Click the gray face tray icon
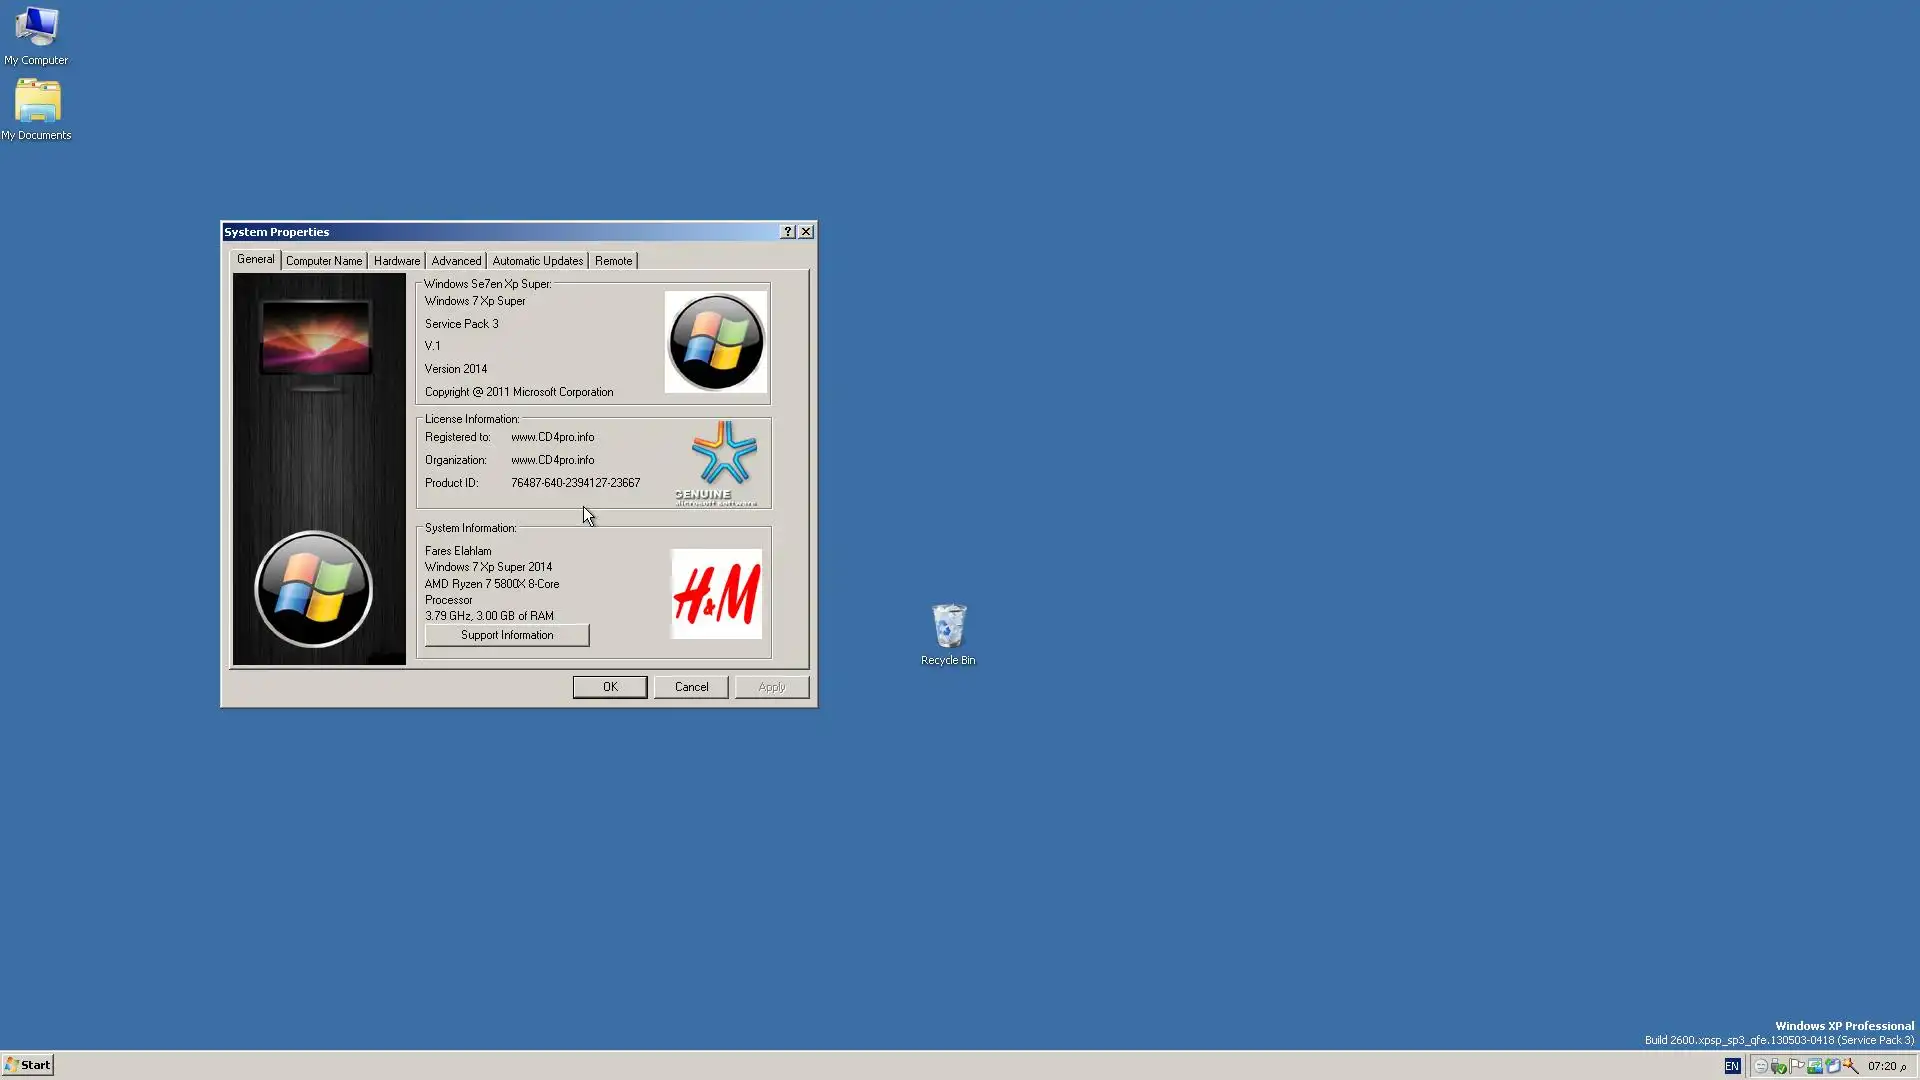Screen dimensions: 1920x1080 coord(1761,1066)
